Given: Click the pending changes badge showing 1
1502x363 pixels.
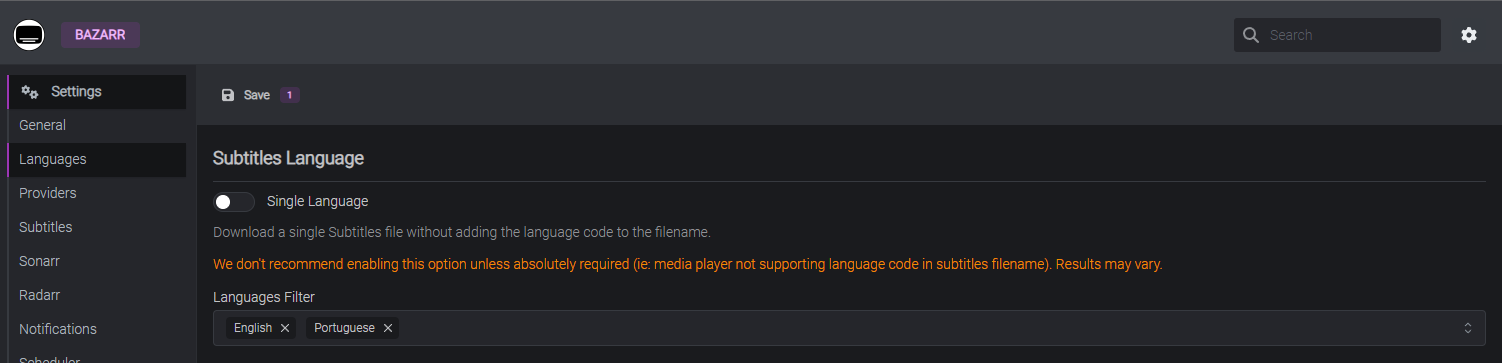Looking at the screenshot, I should pos(290,95).
